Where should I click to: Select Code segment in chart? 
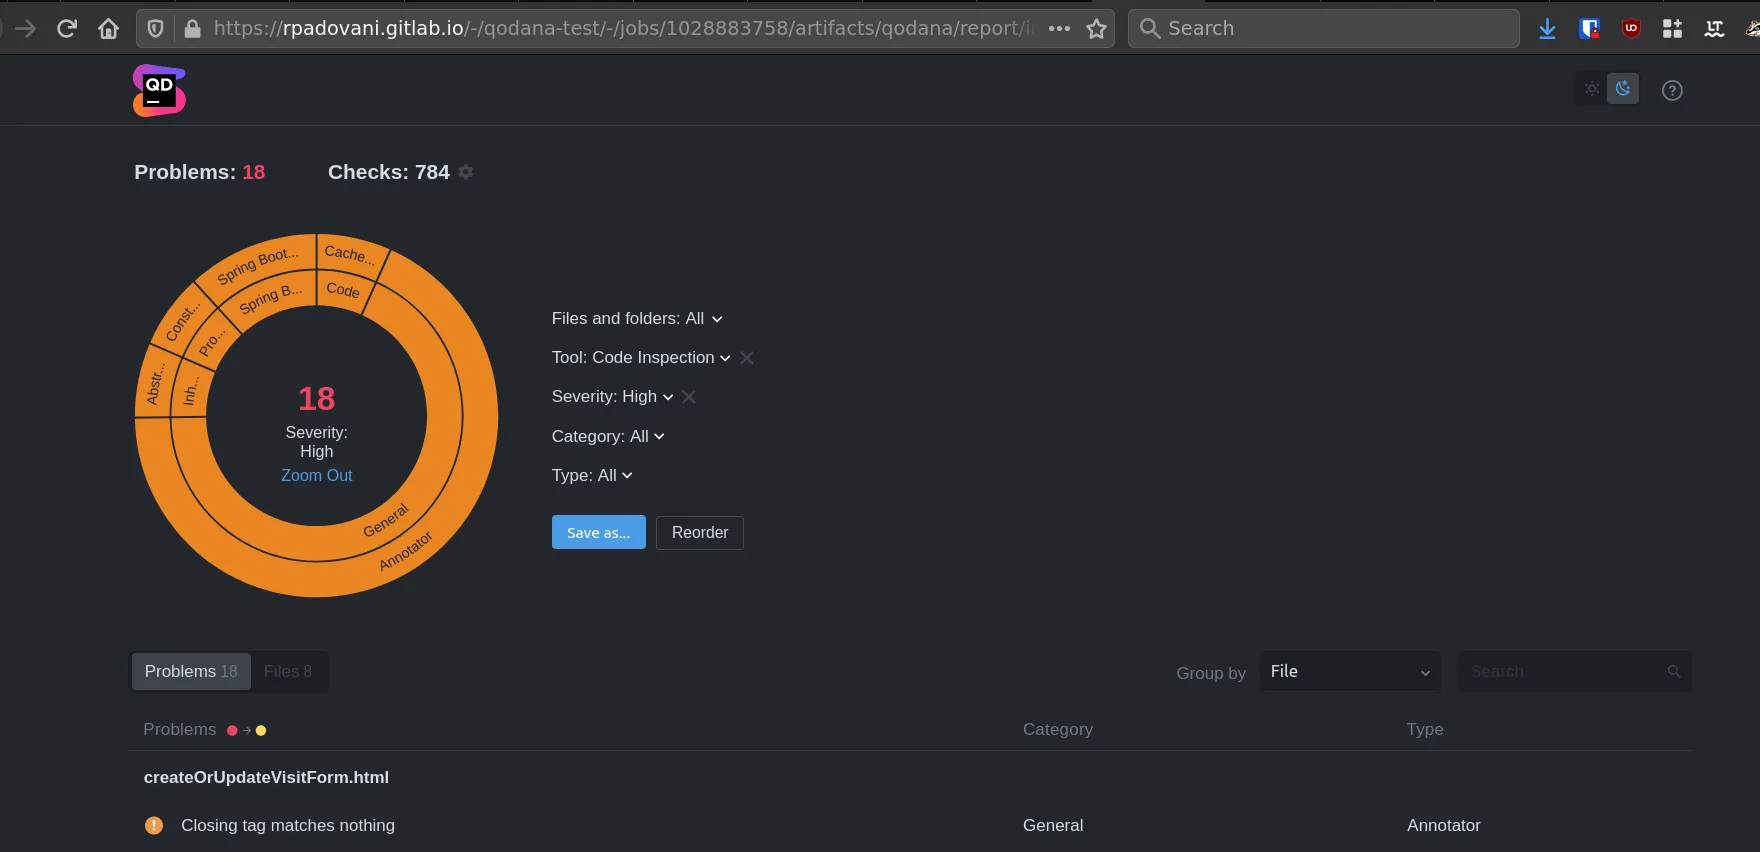[x=343, y=290]
